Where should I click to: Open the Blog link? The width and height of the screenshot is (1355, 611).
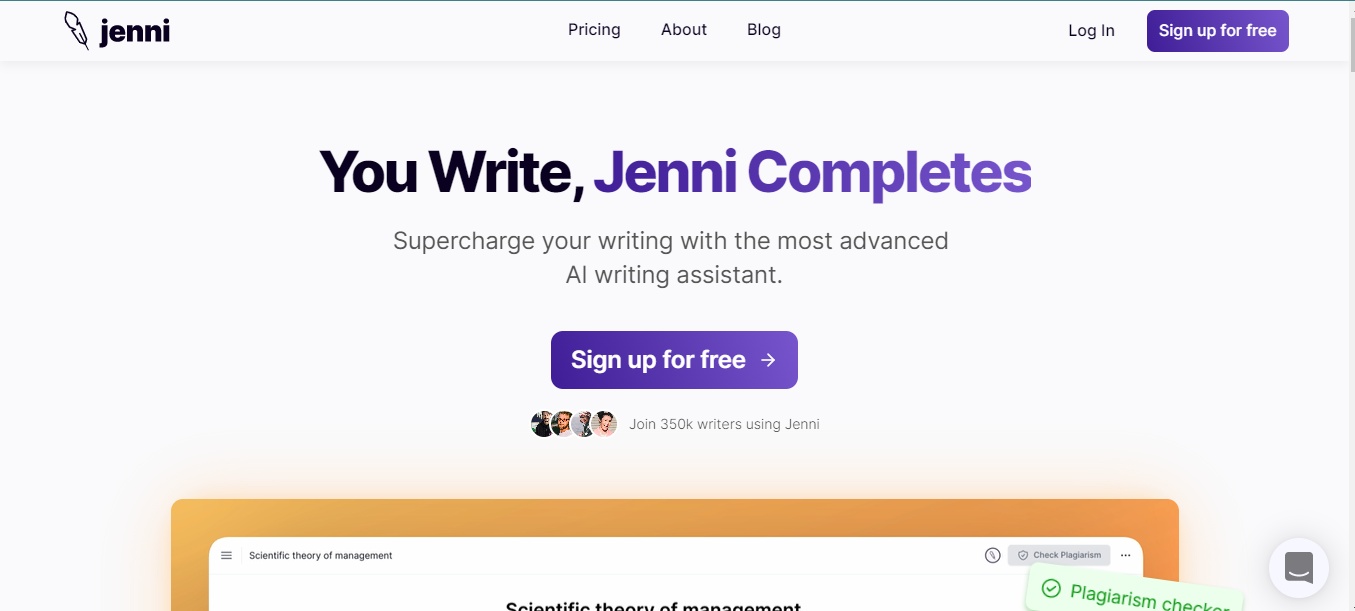point(764,30)
